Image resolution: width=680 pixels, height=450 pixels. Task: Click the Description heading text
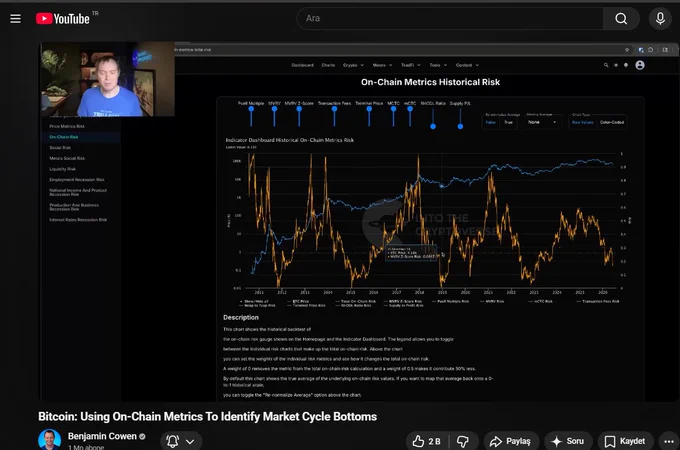click(x=241, y=317)
